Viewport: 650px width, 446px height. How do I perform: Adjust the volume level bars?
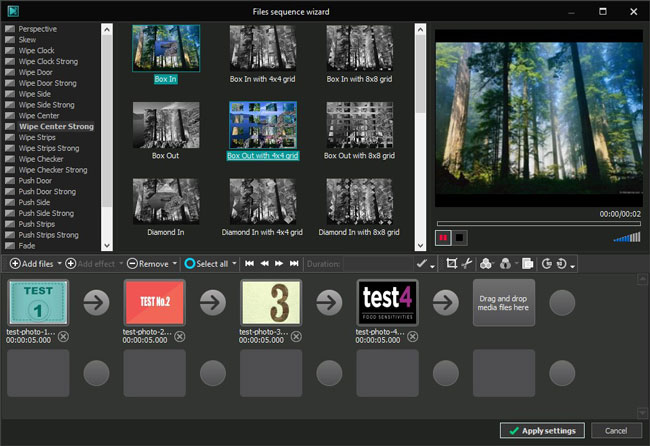pyautogui.click(x=627, y=237)
